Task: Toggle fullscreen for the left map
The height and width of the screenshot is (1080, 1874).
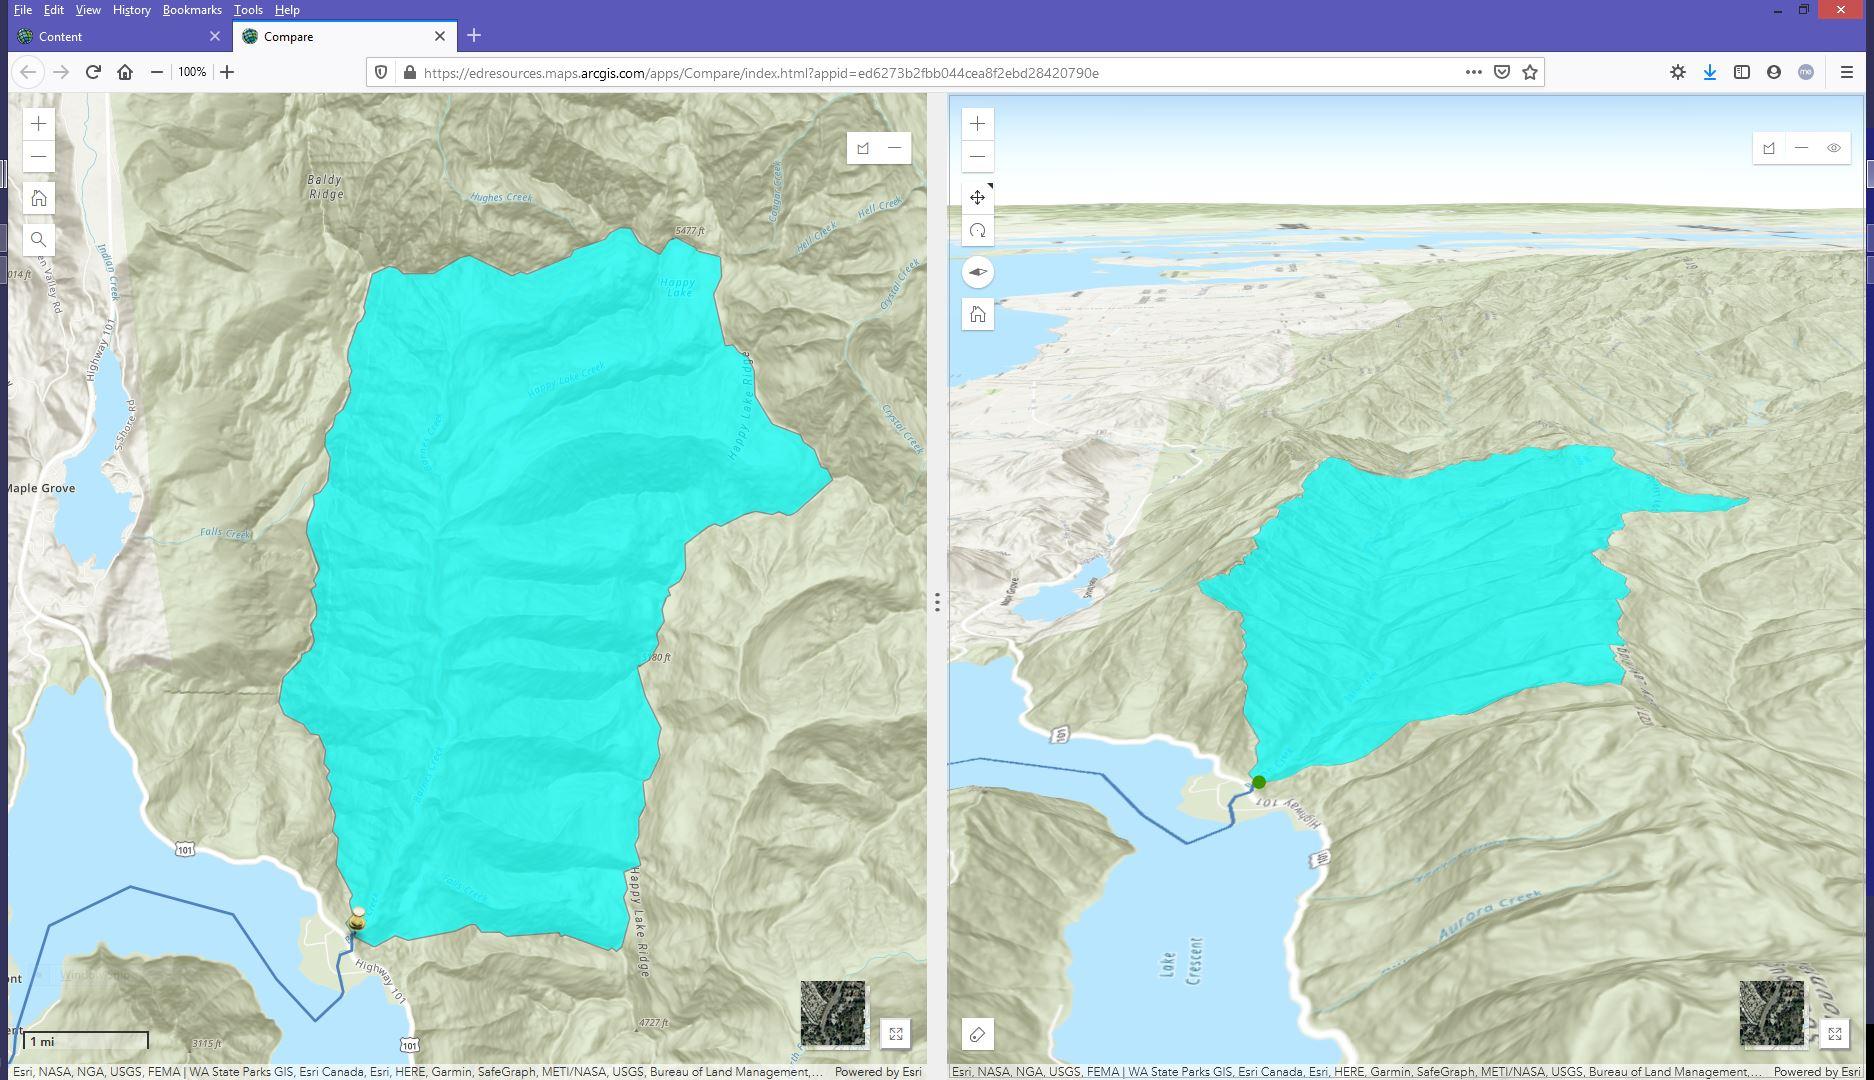Action: 895,1034
